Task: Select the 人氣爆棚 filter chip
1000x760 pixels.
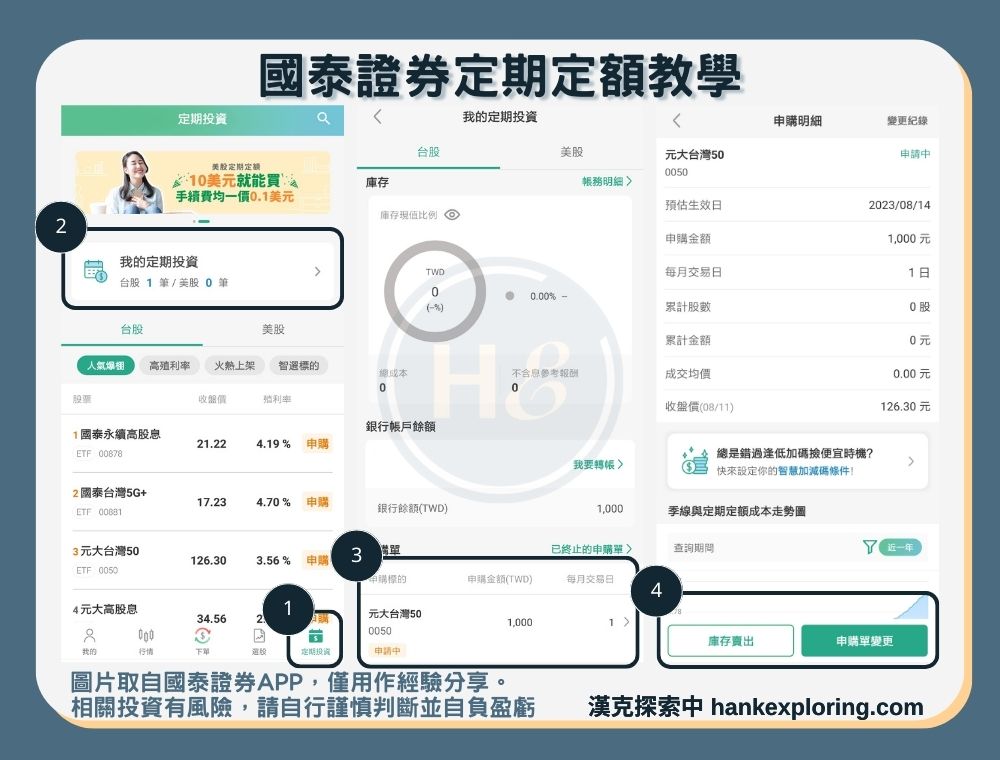Action: (106, 365)
